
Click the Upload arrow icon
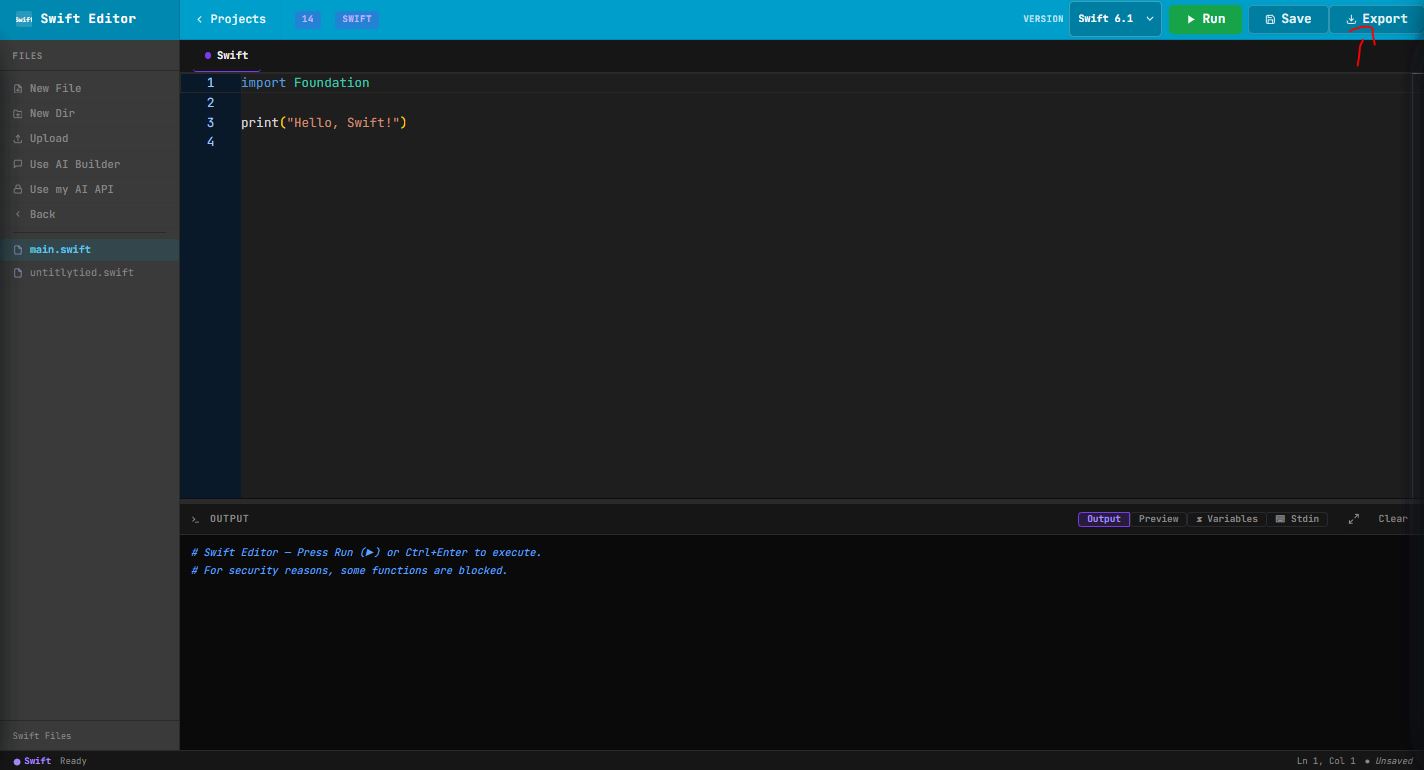click(x=18, y=139)
